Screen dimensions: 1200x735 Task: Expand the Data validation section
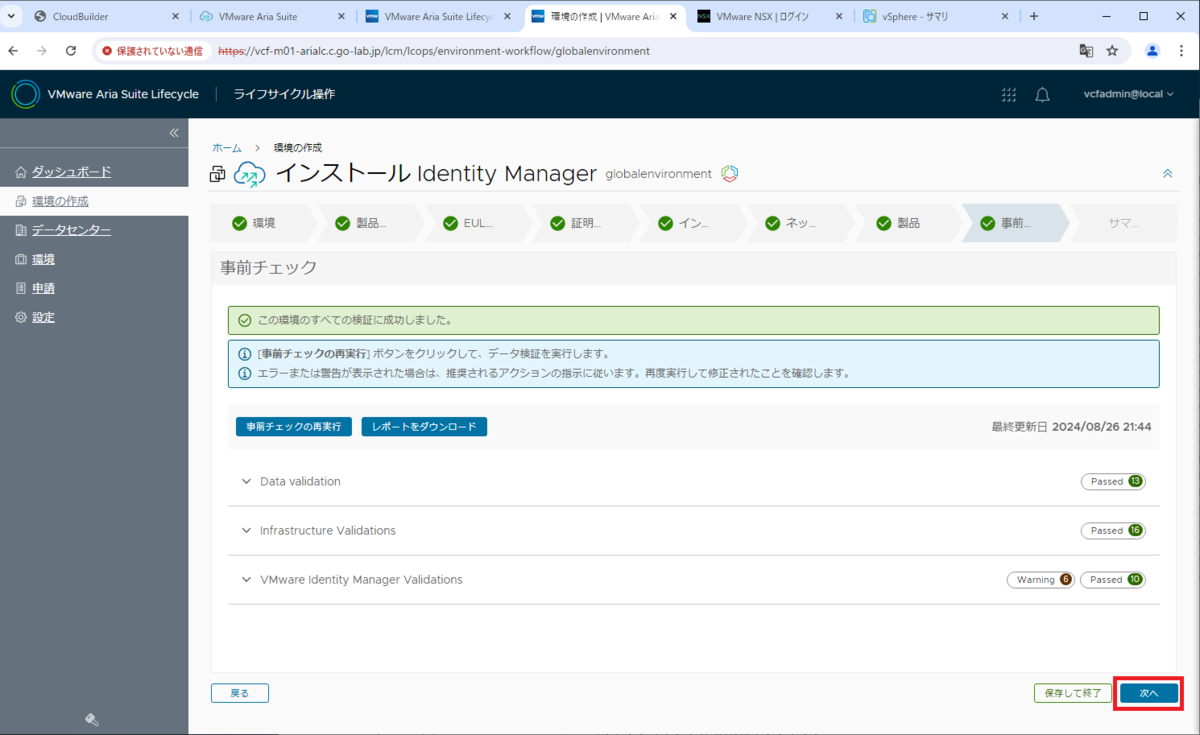click(x=246, y=481)
